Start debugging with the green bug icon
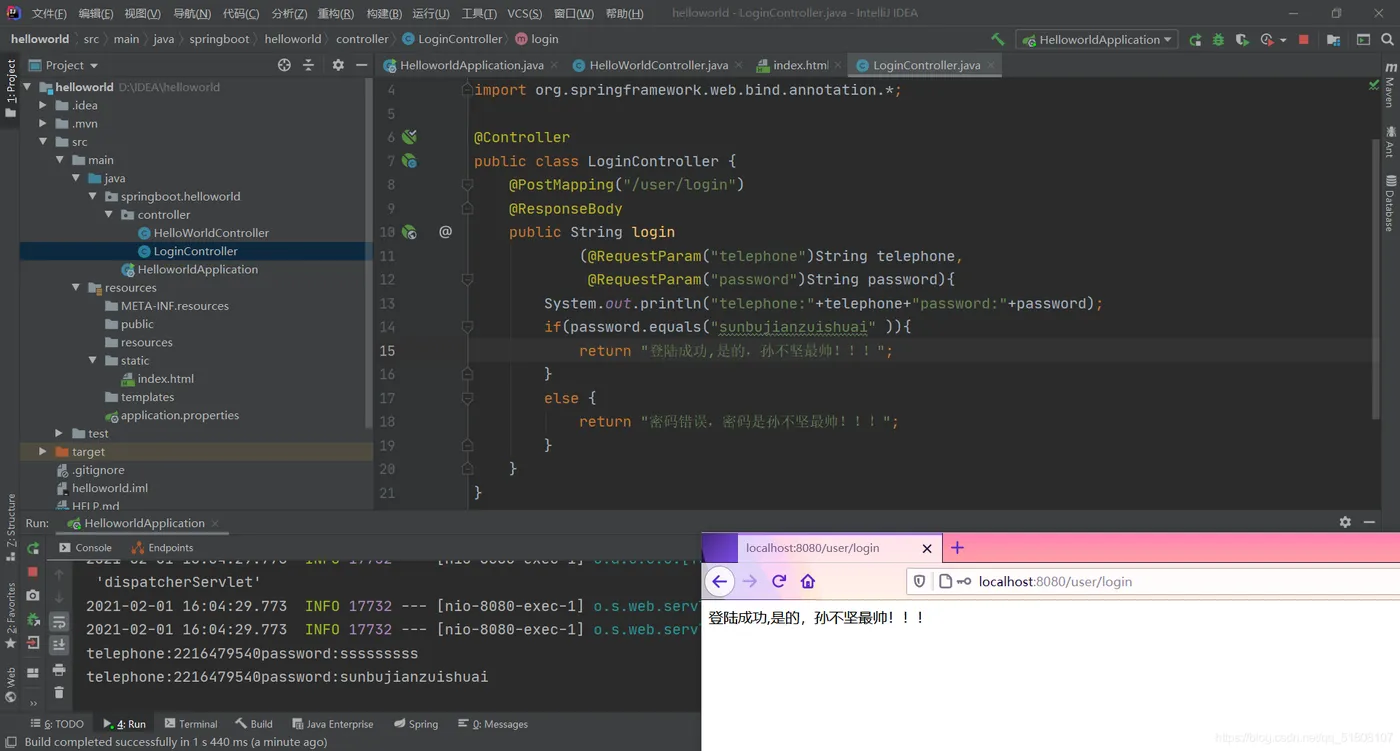This screenshot has width=1400, height=751. click(1218, 40)
